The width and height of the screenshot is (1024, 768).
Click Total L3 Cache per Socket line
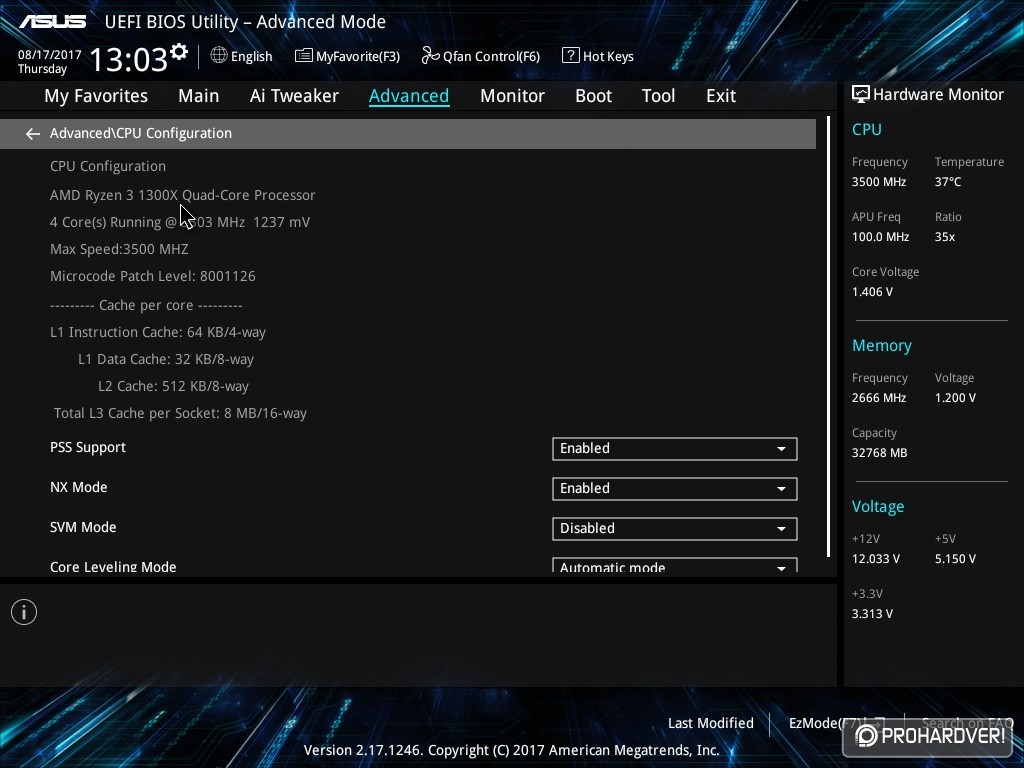coord(180,413)
